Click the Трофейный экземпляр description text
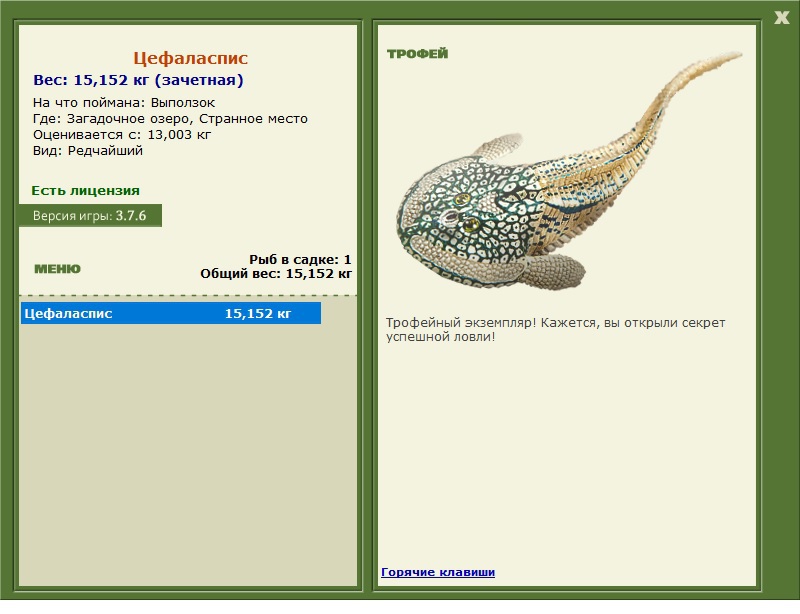 pos(555,330)
